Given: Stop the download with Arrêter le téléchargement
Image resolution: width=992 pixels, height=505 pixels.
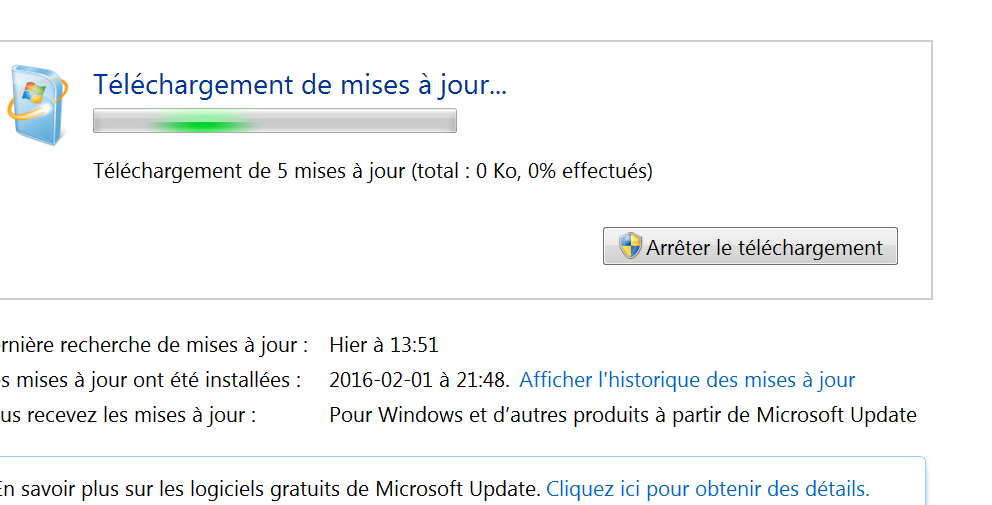Looking at the screenshot, I should (750, 246).
